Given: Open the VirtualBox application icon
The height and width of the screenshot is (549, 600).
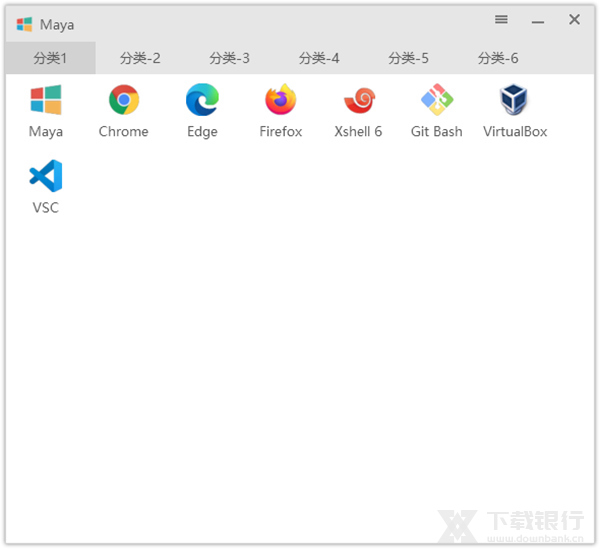Looking at the screenshot, I should click(x=514, y=101).
